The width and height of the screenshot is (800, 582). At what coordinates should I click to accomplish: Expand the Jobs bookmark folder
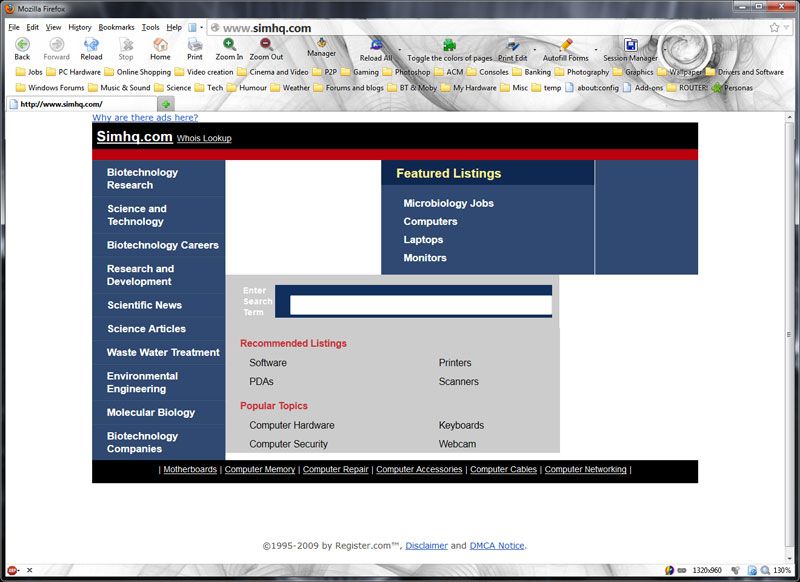point(29,72)
